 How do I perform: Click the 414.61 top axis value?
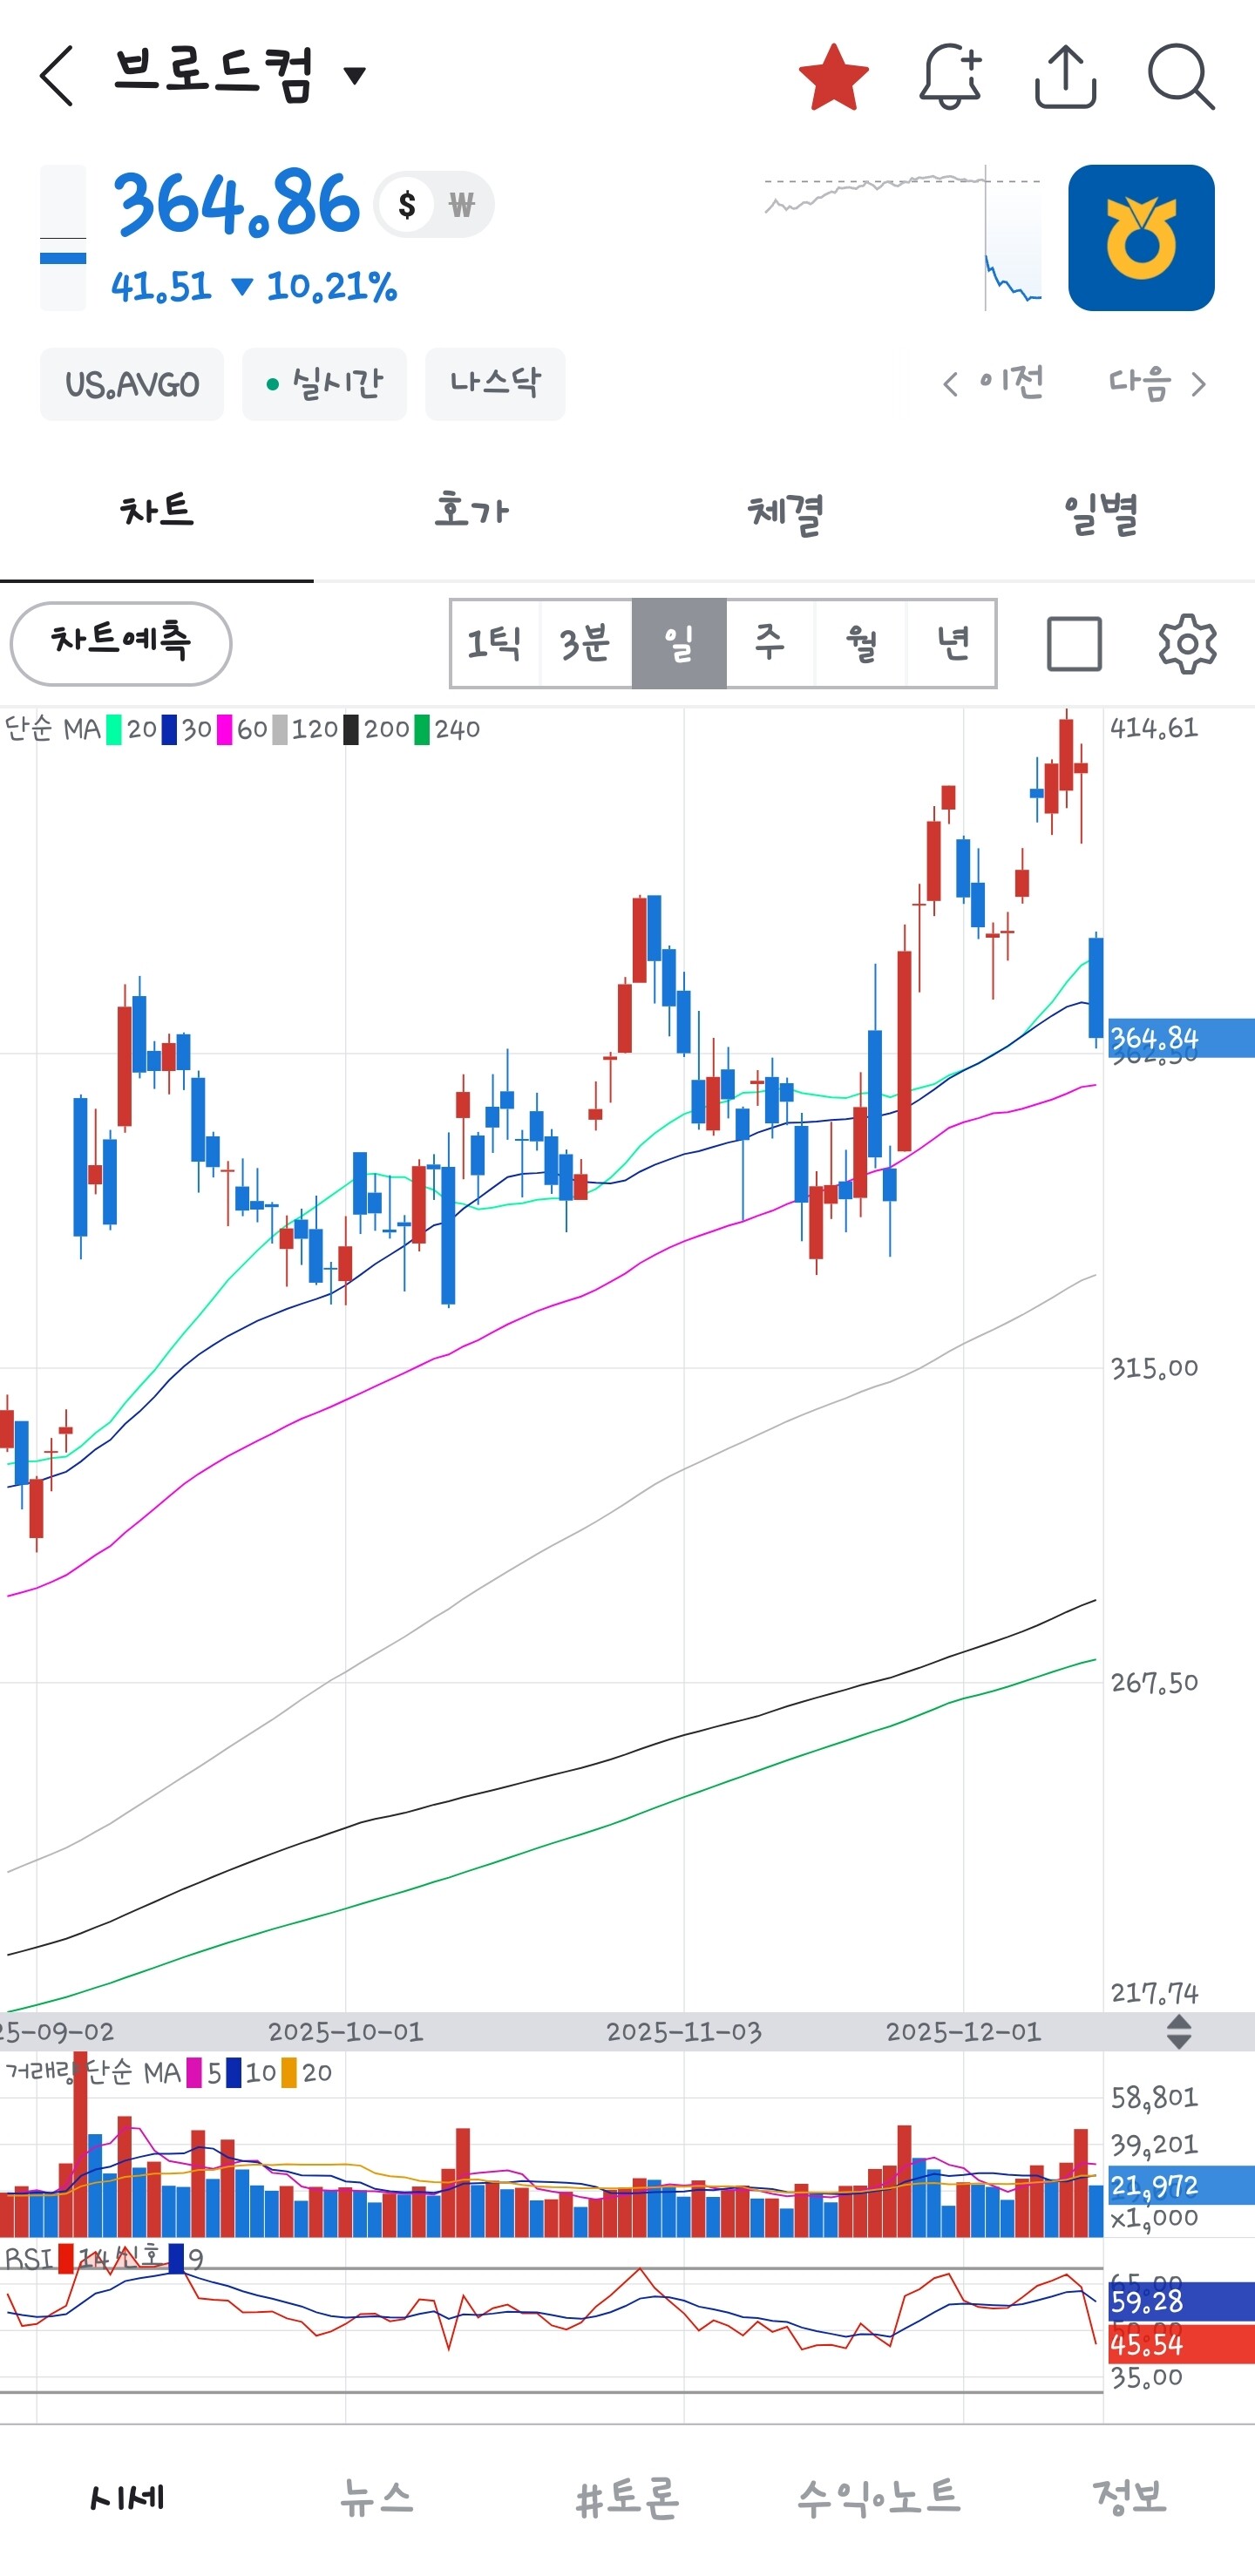coord(1154,728)
